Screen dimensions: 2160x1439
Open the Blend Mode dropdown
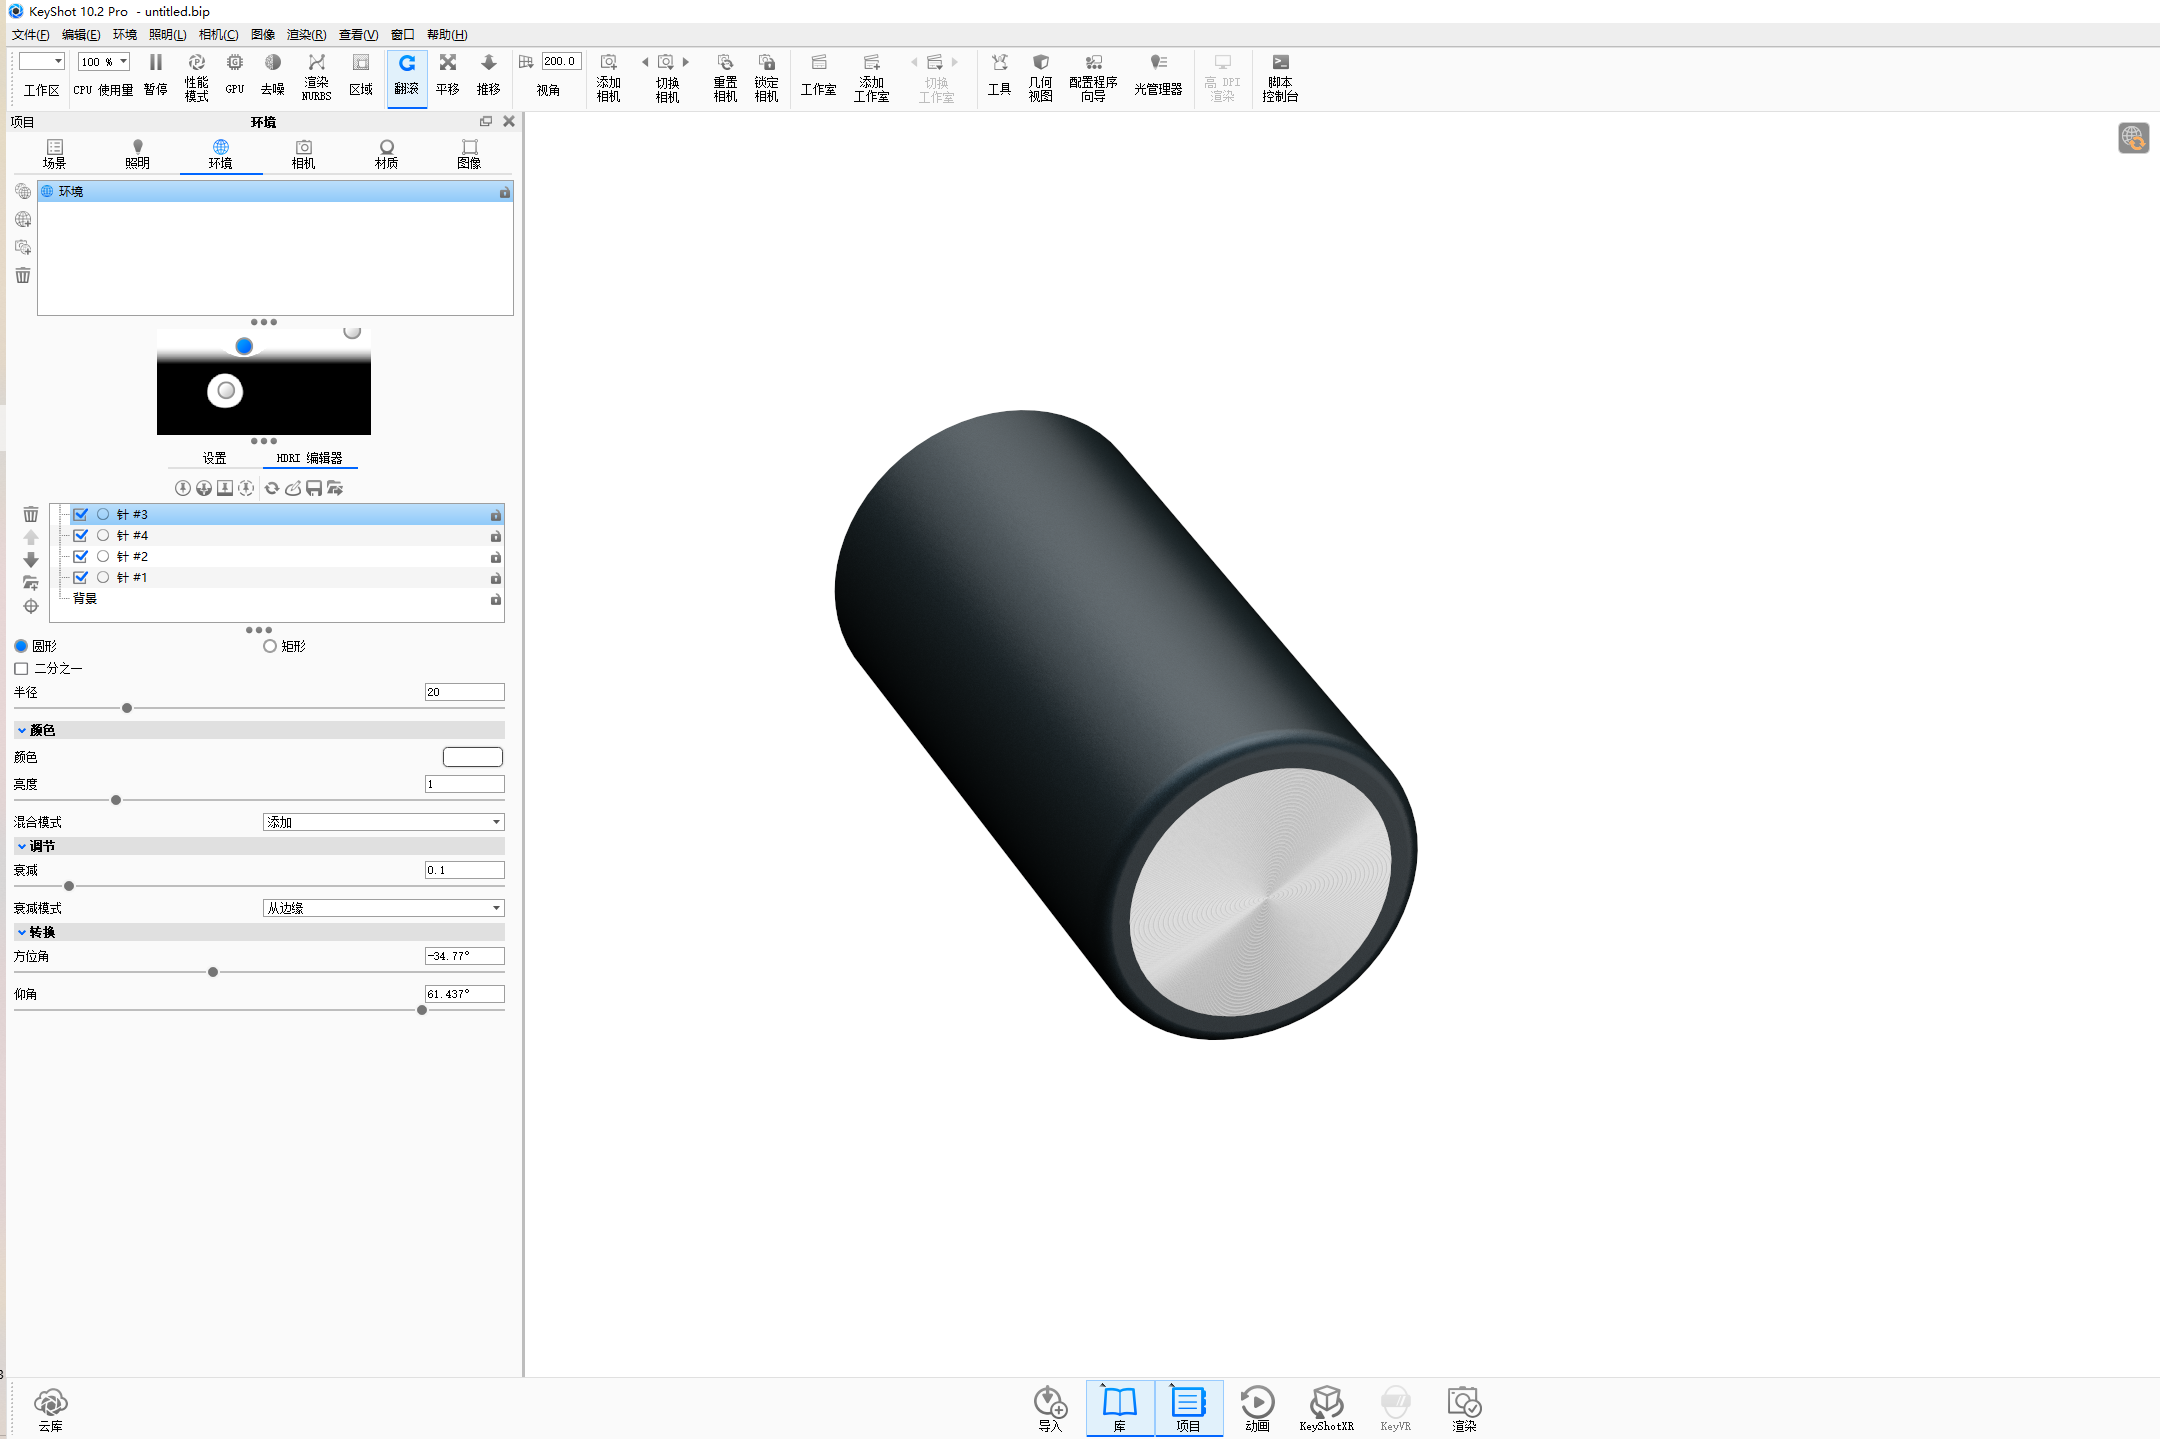[383, 822]
